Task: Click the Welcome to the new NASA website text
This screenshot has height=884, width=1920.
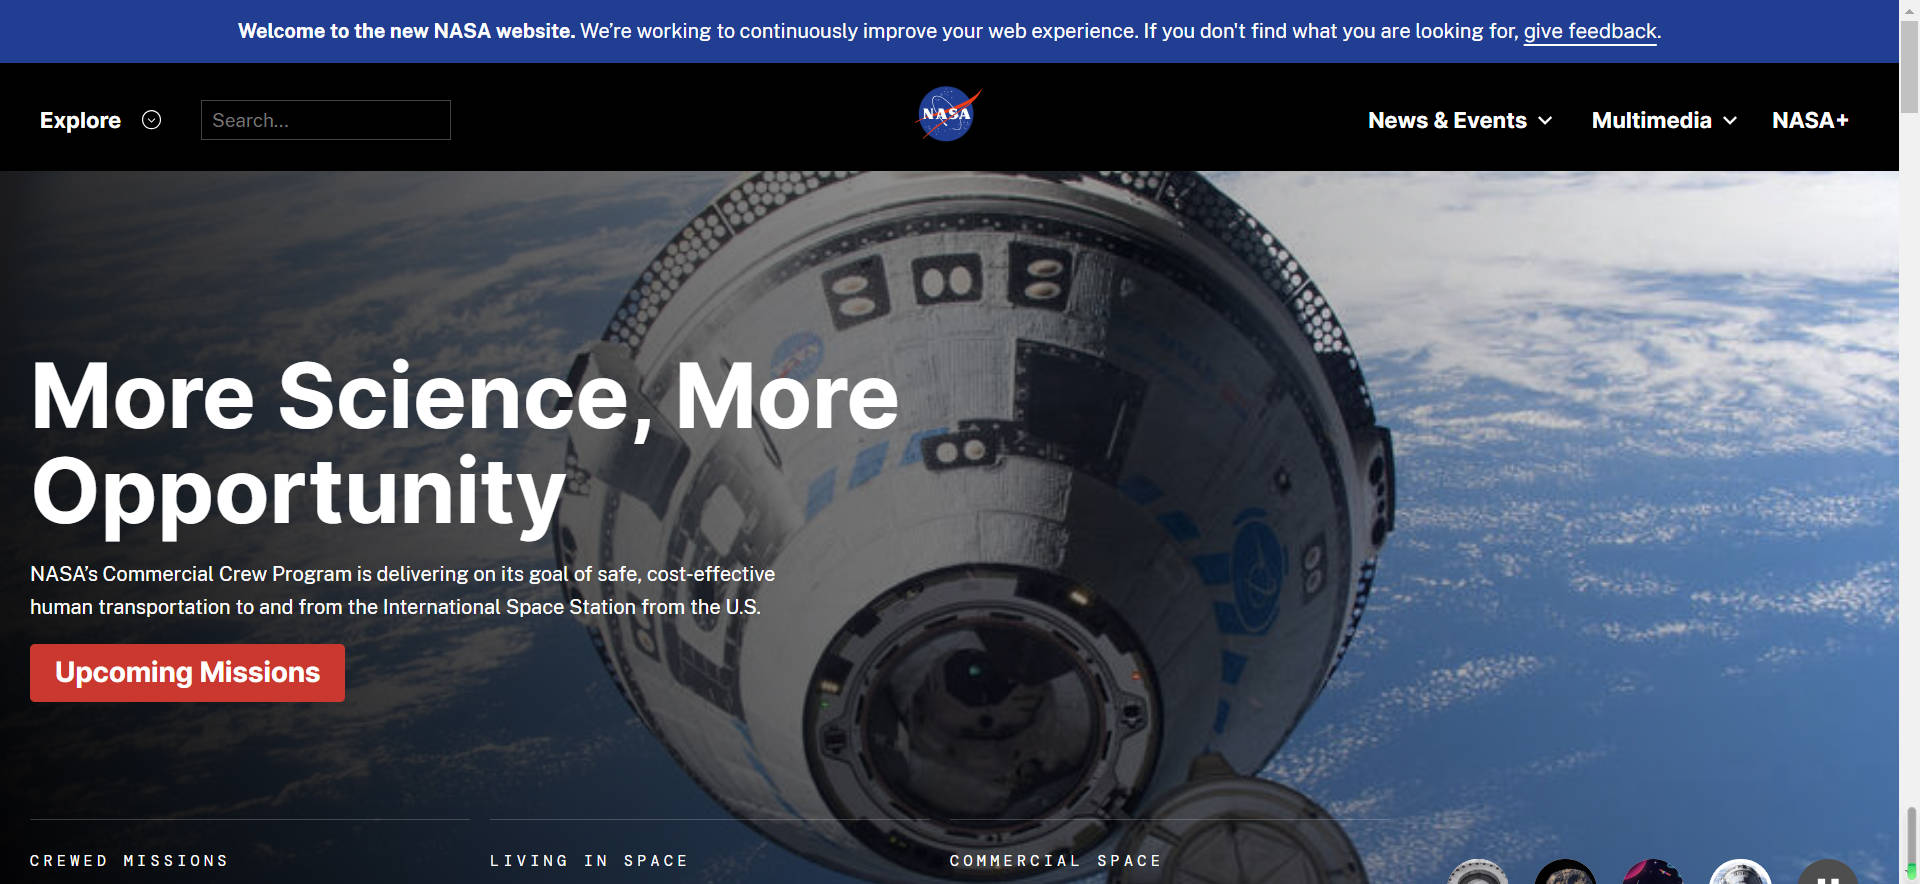Action: tap(406, 31)
